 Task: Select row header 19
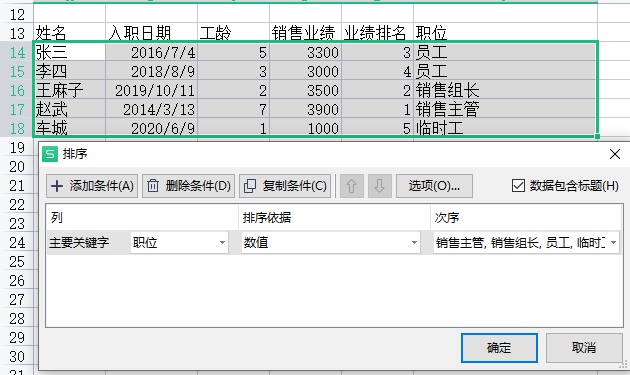click(x=16, y=148)
